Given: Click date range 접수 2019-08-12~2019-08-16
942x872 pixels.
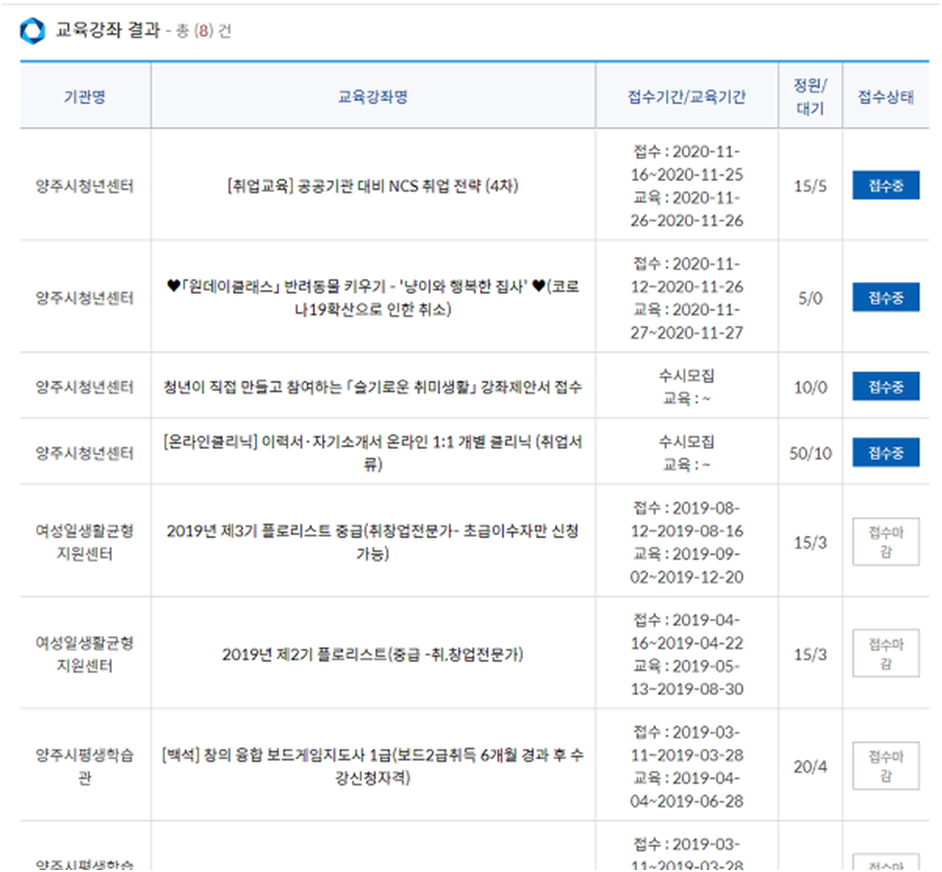Looking at the screenshot, I should [x=687, y=519].
